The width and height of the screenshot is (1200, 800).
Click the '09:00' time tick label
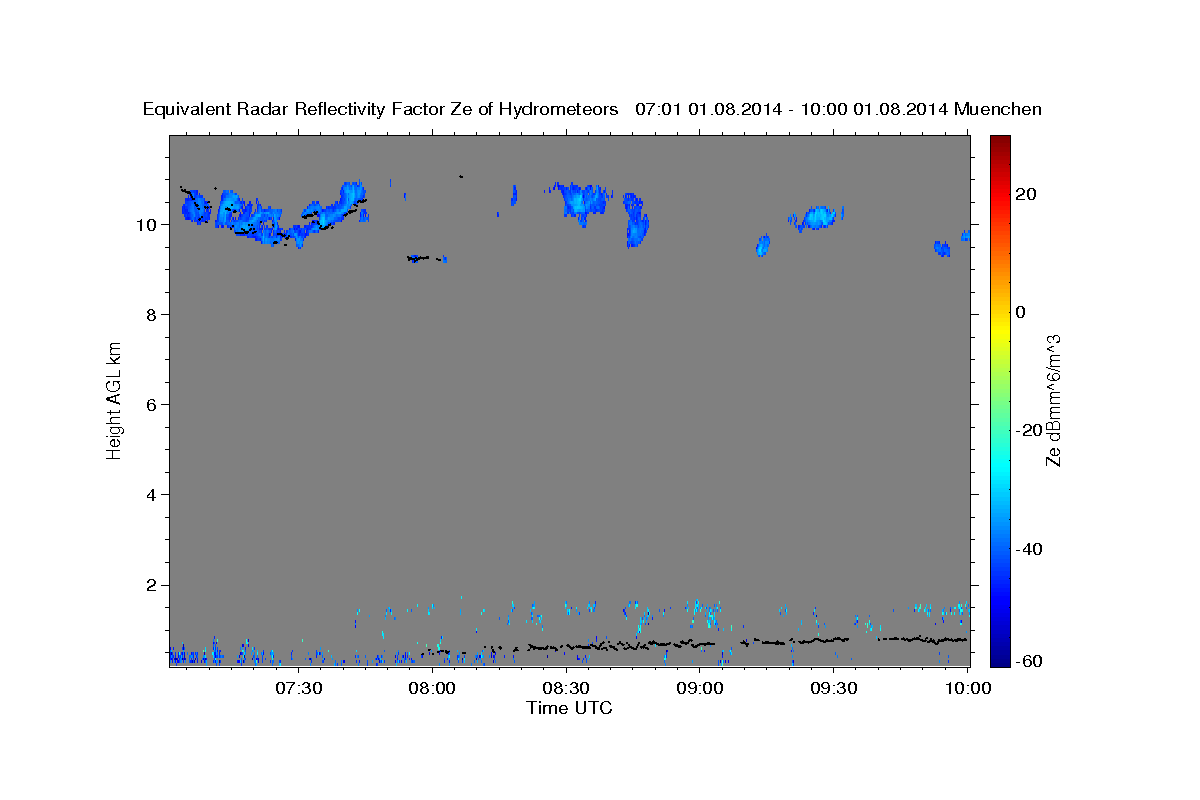tap(701, 688)
